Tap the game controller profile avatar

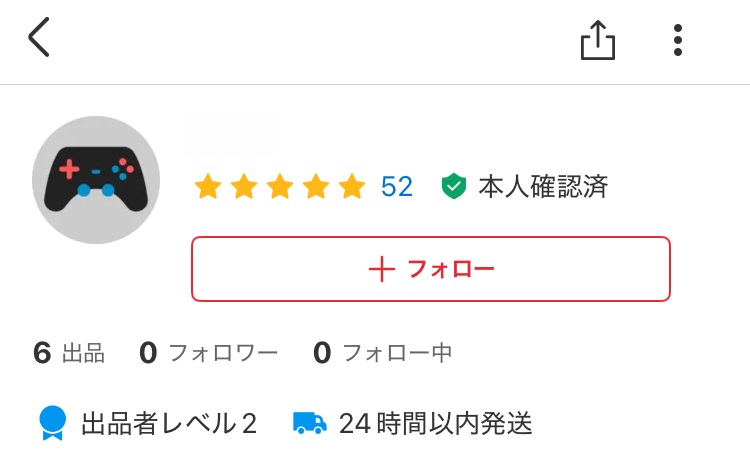click(x=96, y=180)
